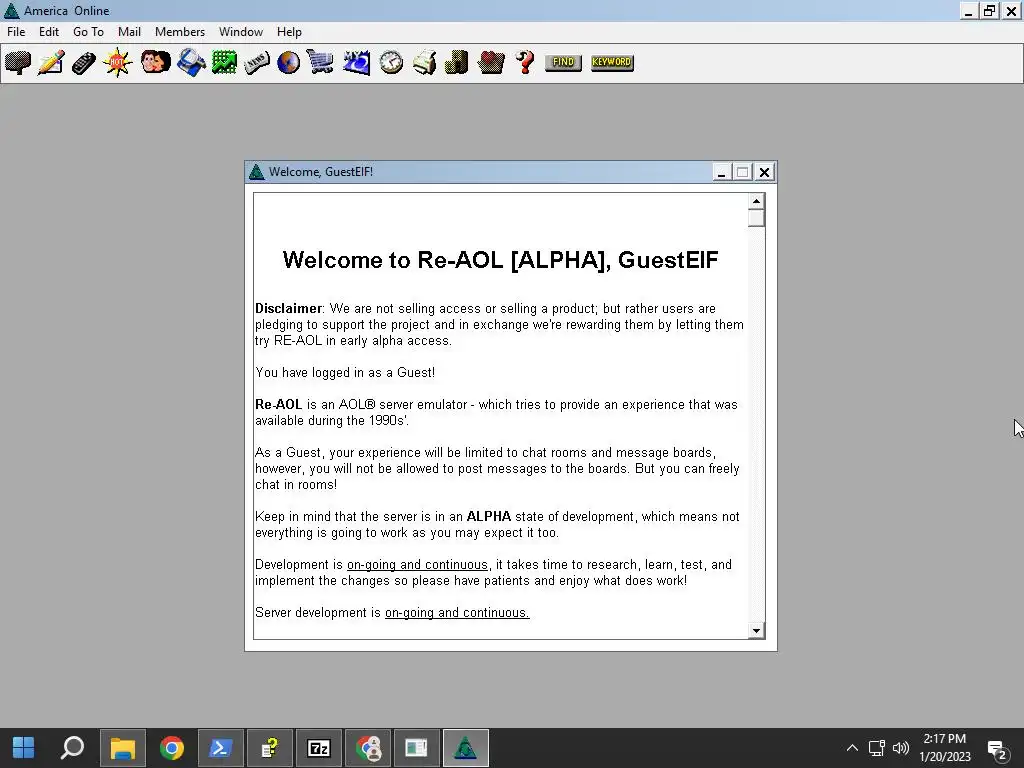Click the remote control channels icon
1024x768 pixels.
tap(84, 63)
